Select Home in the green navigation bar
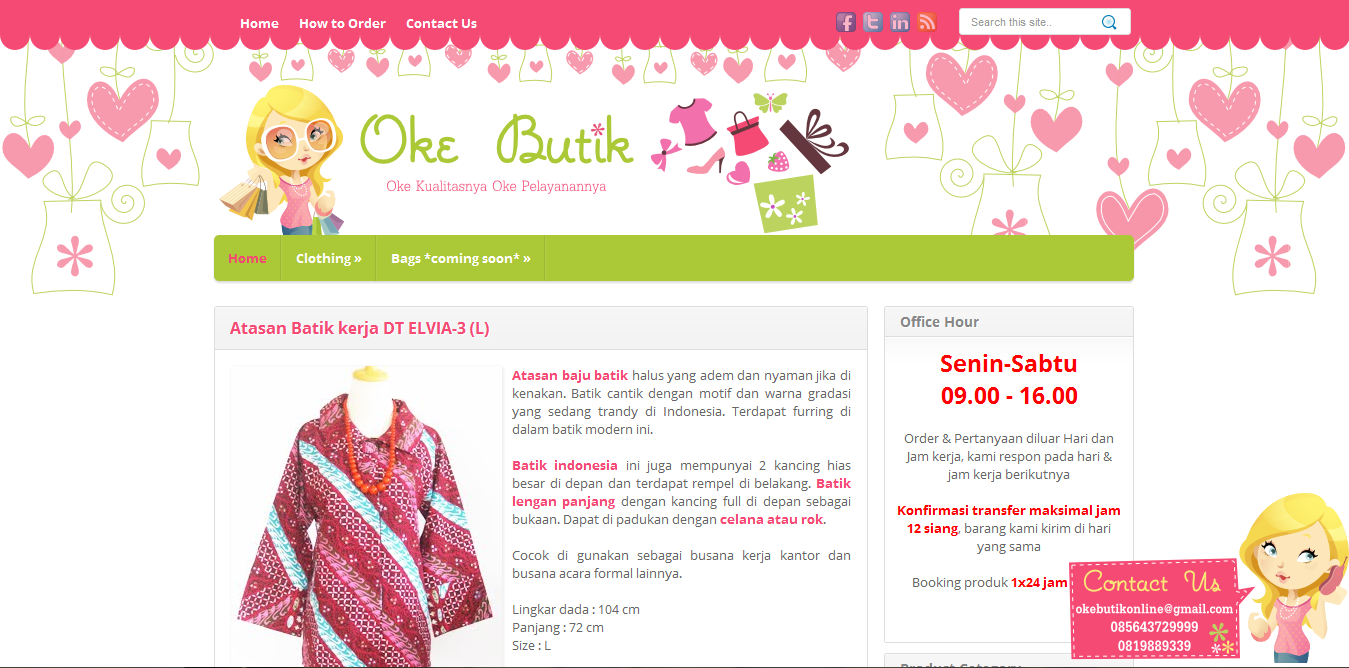1349x668 pixels. click(x=247, y=258)
